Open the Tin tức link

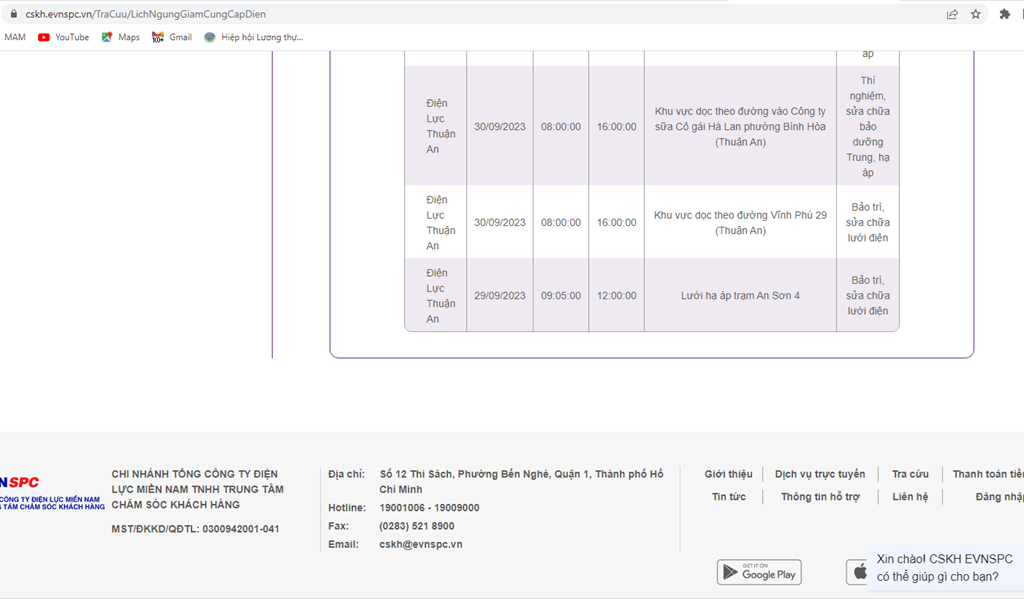pyautogui.click(x=729, y=497)
